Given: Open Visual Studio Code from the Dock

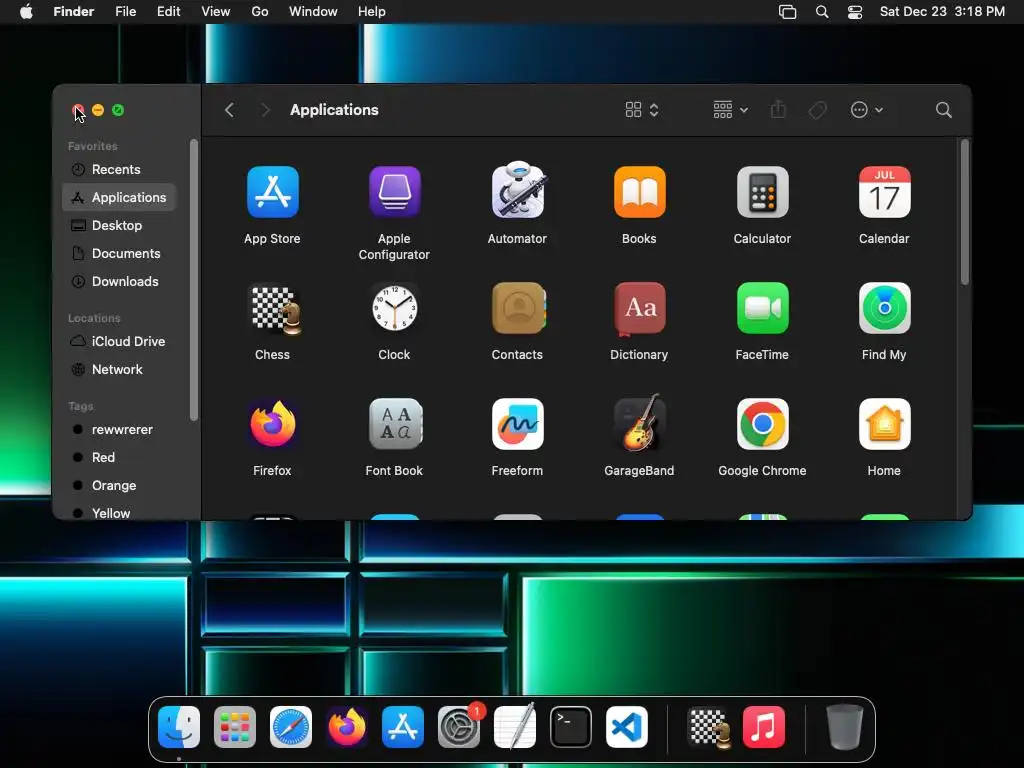Looking at the screenshot, I should pyautogui.click(x=627, y=727).
